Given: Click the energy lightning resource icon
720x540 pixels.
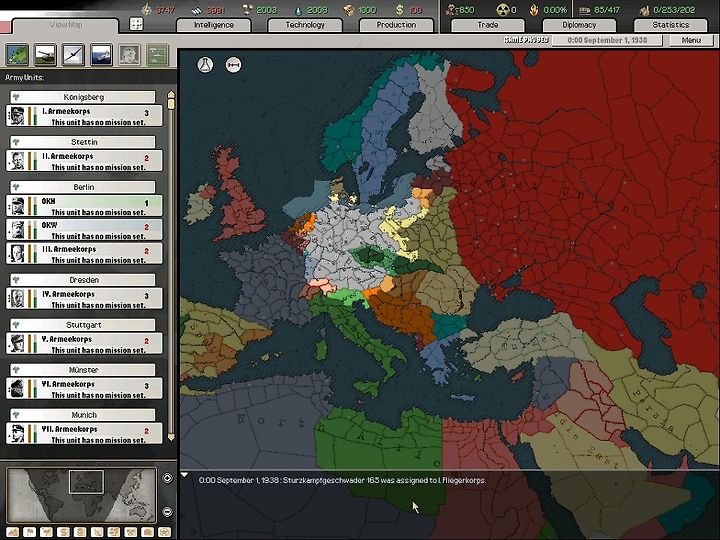Looking at the screenshot, I should (x=146, y=9).
